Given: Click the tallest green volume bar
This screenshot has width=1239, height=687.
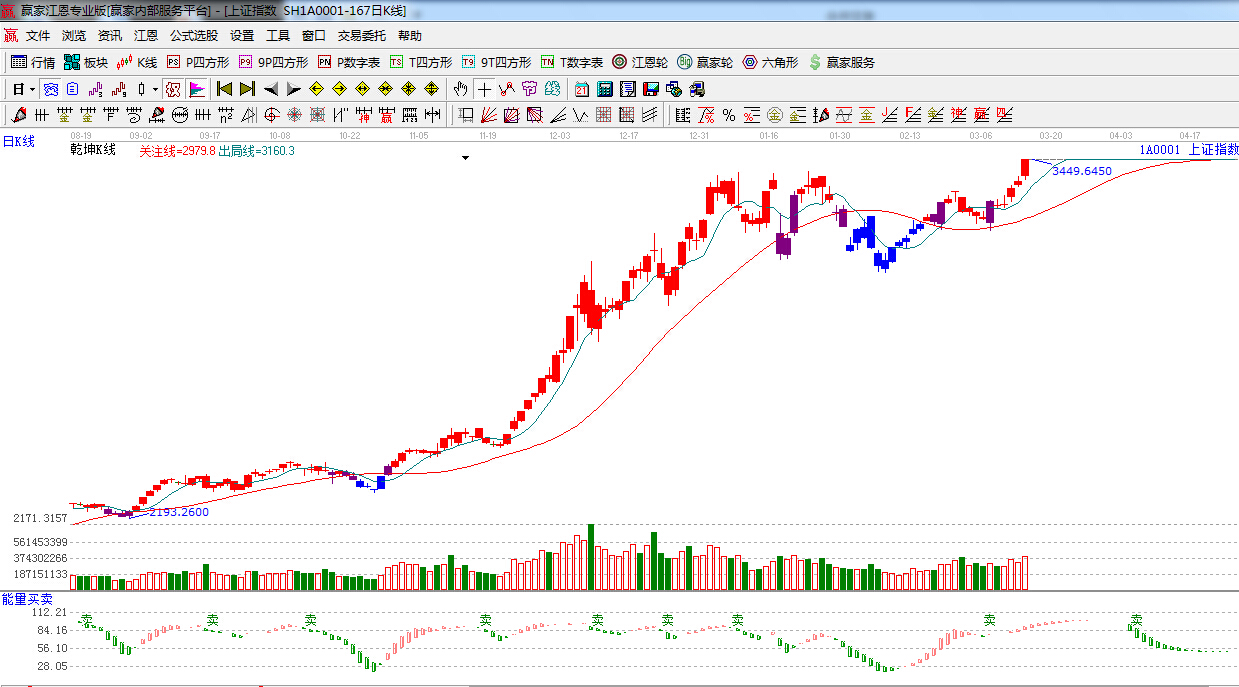Looking at the screenshot, I should 591,557.
